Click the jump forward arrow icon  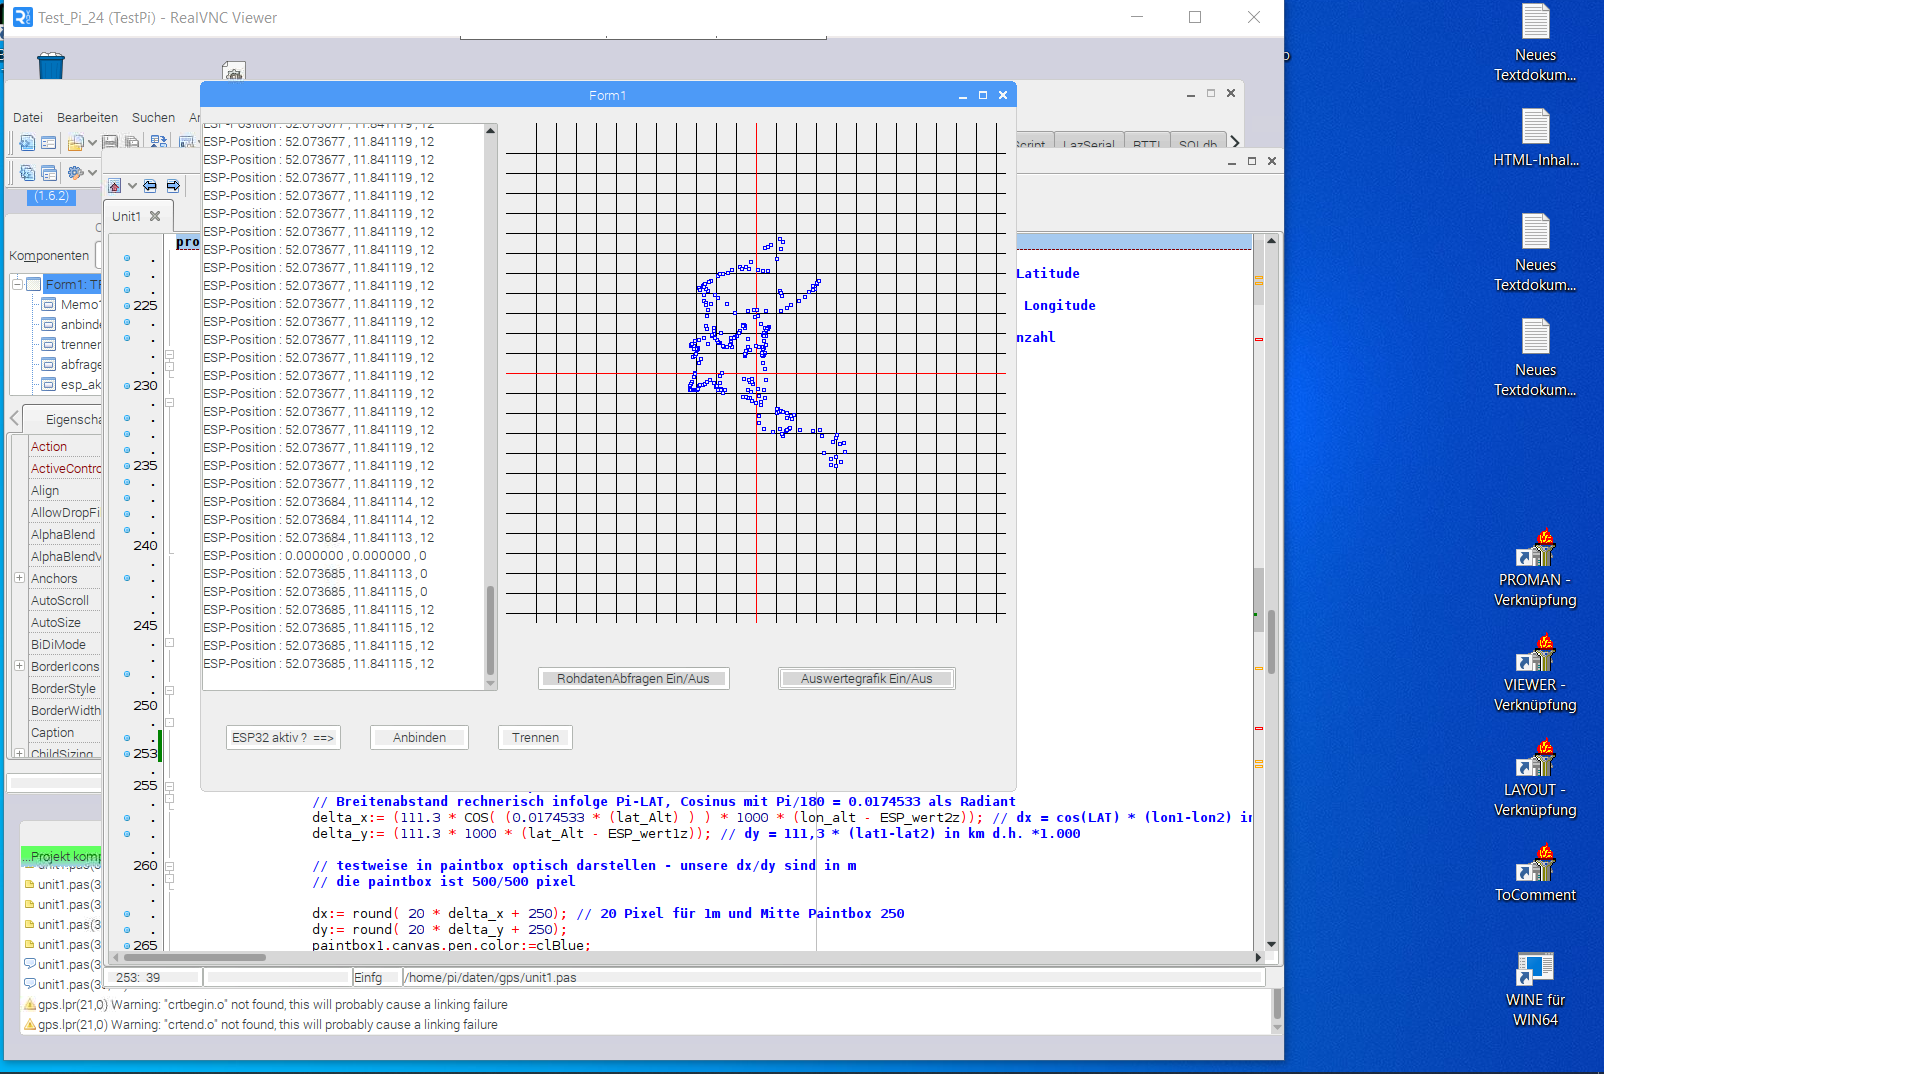click(173, 186)
